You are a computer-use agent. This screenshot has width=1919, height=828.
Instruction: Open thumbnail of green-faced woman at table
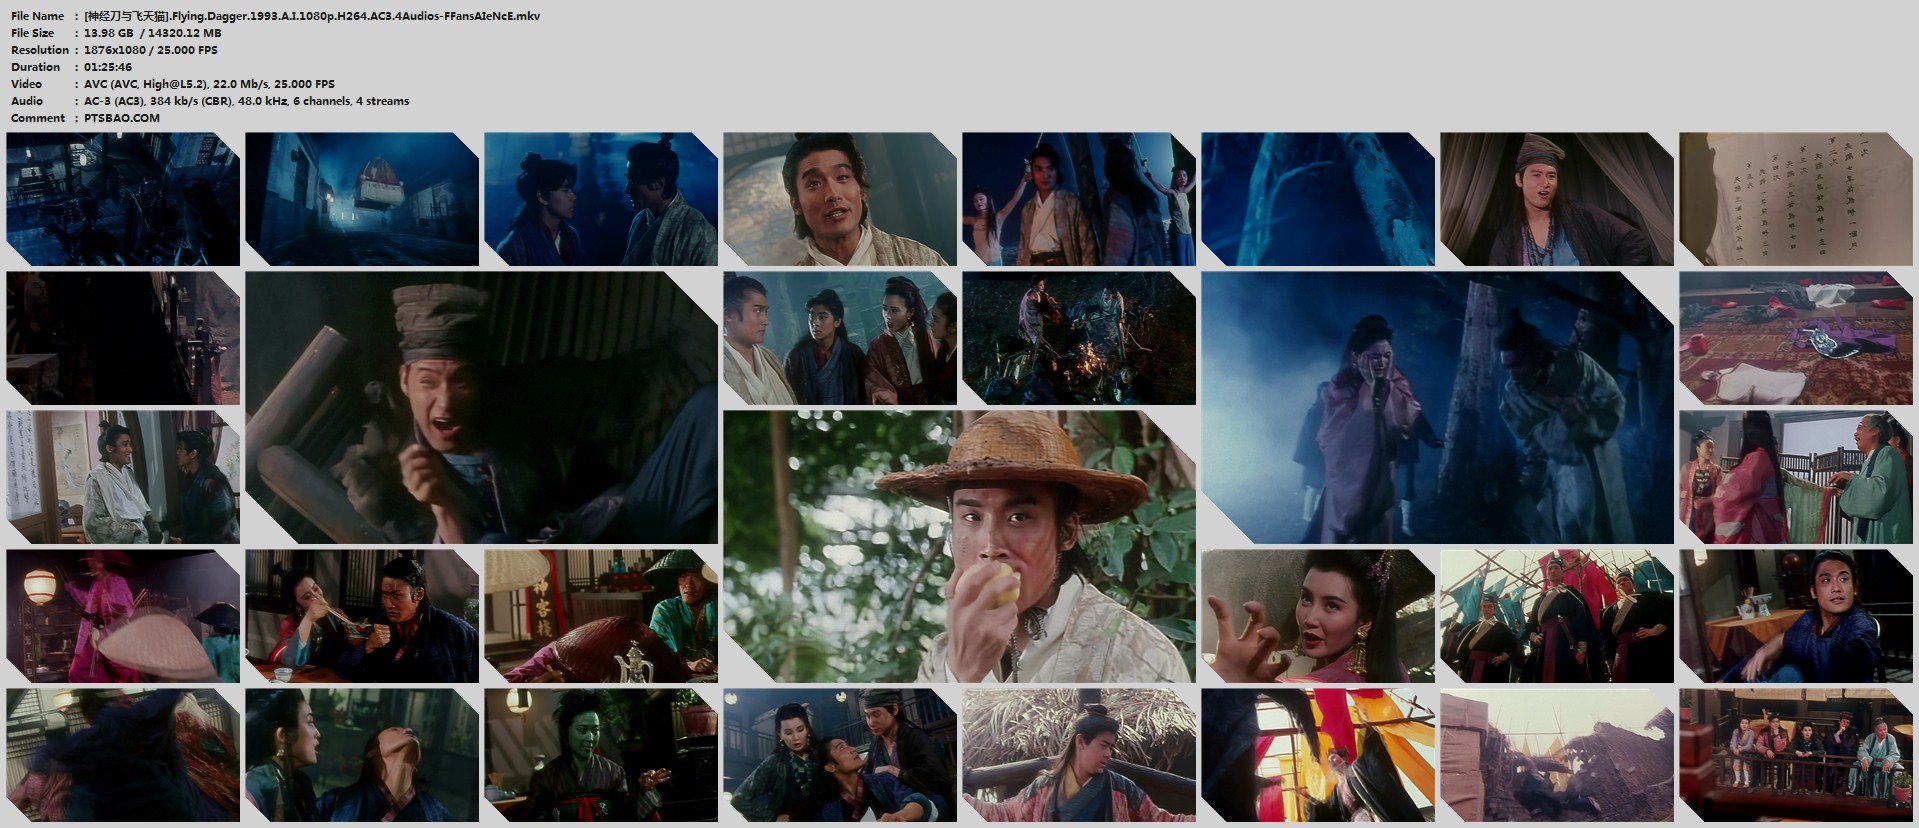click(x=601, y=755)
